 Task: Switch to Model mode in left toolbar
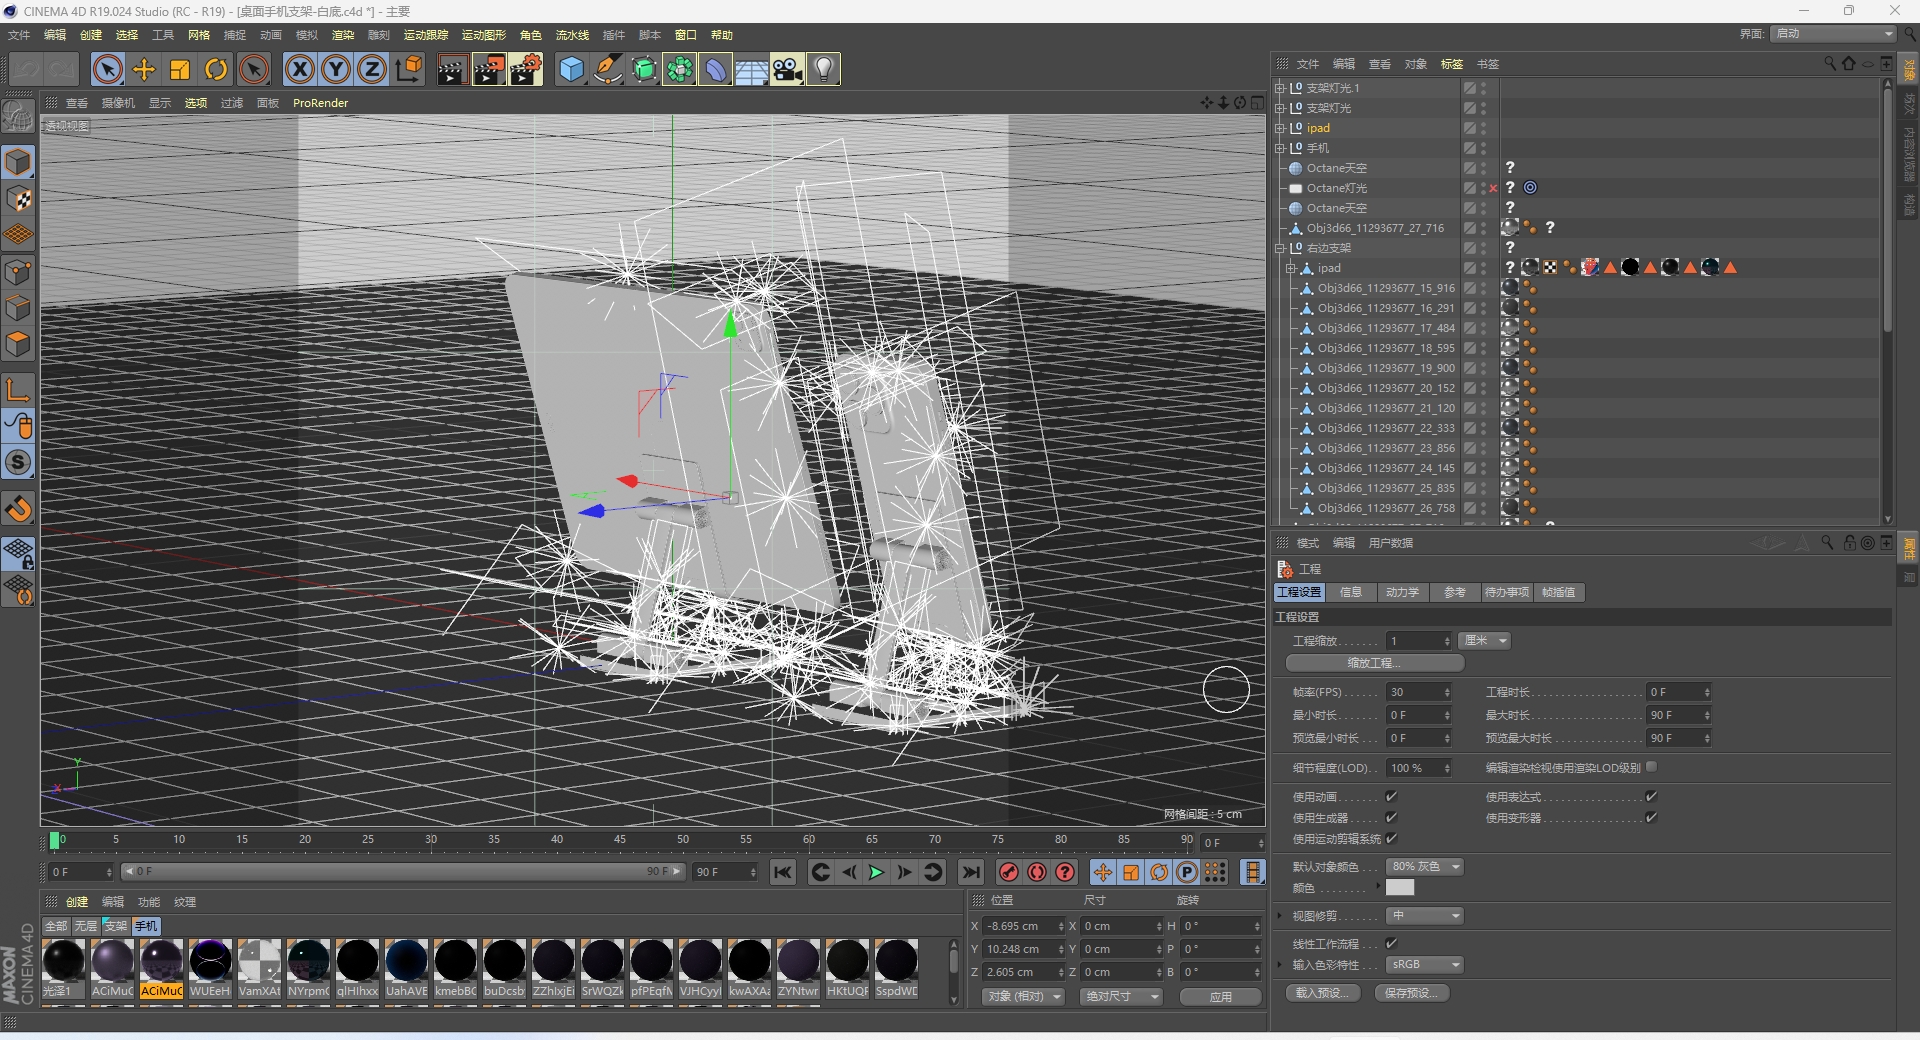[18, 162]
